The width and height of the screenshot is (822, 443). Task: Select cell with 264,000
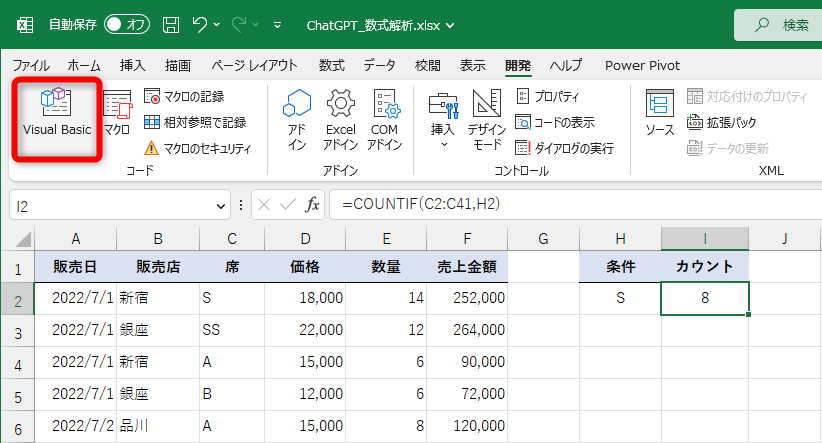(x=467, y=330)
